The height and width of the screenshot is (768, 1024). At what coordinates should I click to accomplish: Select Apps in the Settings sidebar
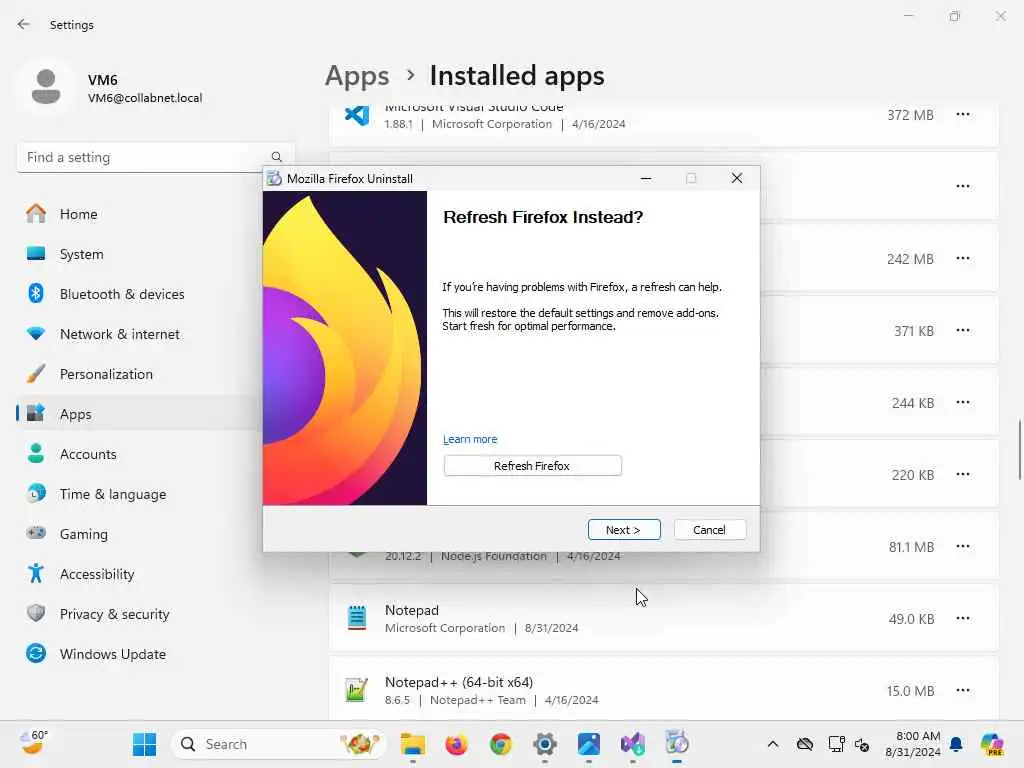[x=140, y=414]
